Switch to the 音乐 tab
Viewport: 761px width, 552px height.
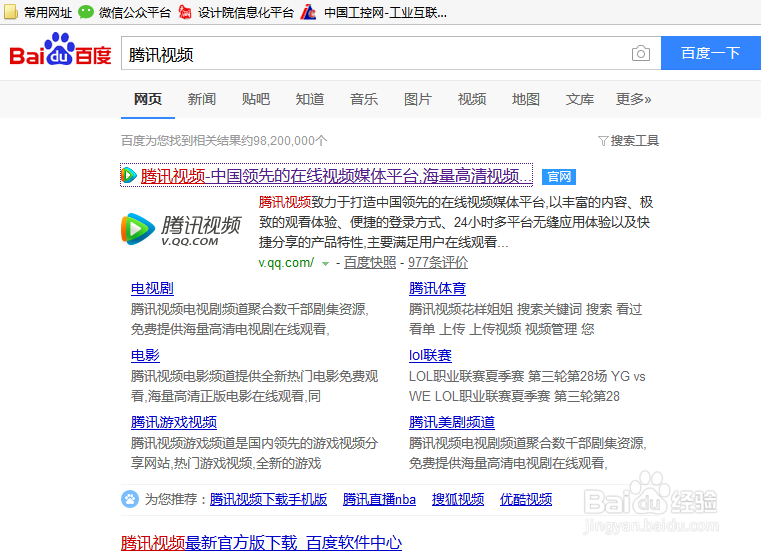(364, 99)
